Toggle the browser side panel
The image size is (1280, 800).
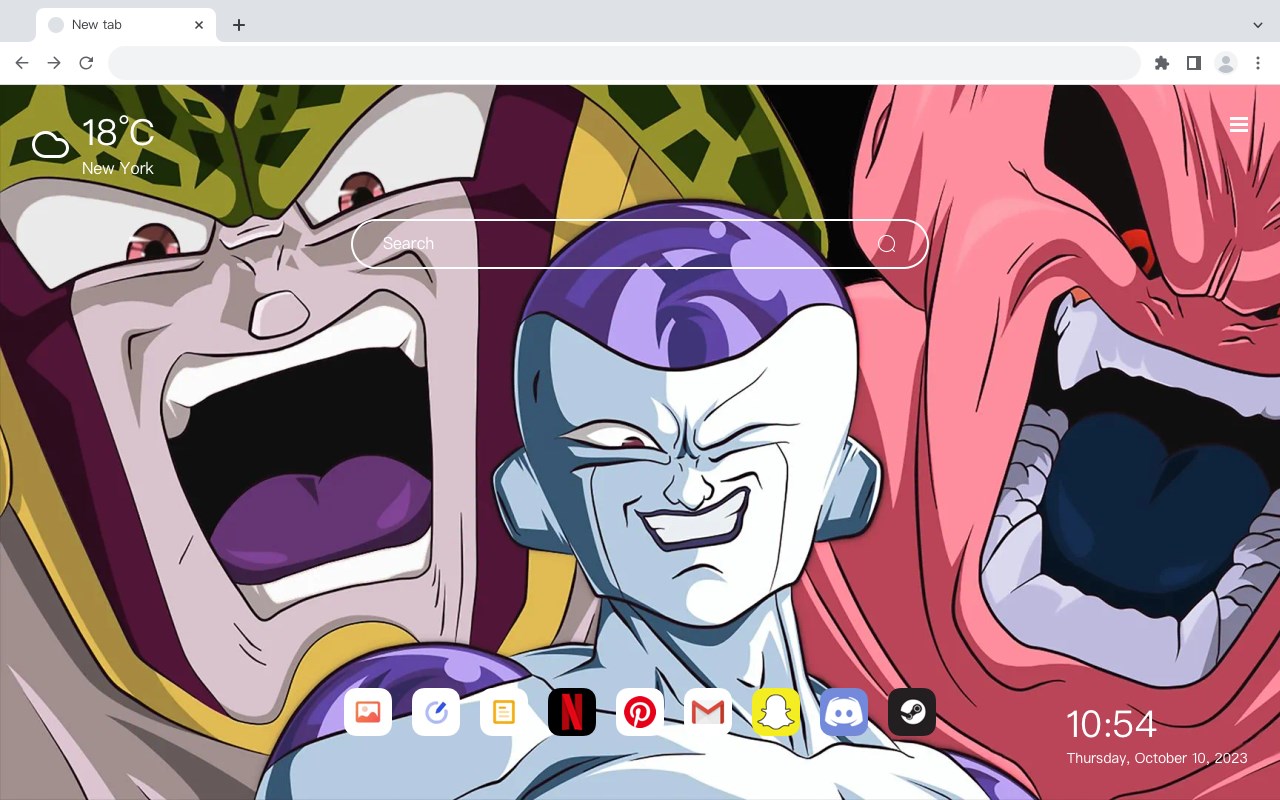[1193, 63]
